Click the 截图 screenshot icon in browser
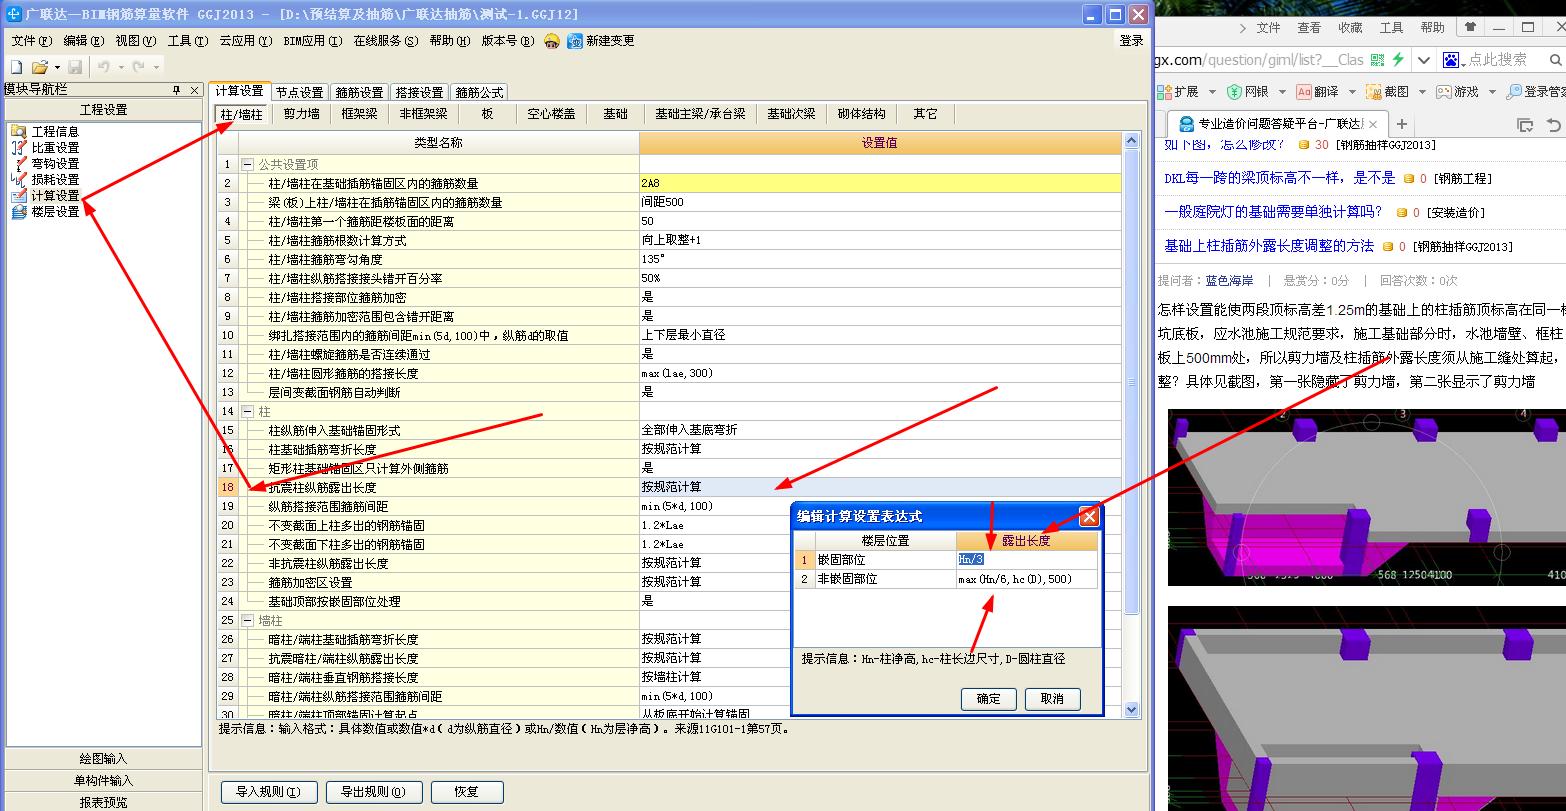This screenshot has width=1566, height=811. tap(1374, 92)
